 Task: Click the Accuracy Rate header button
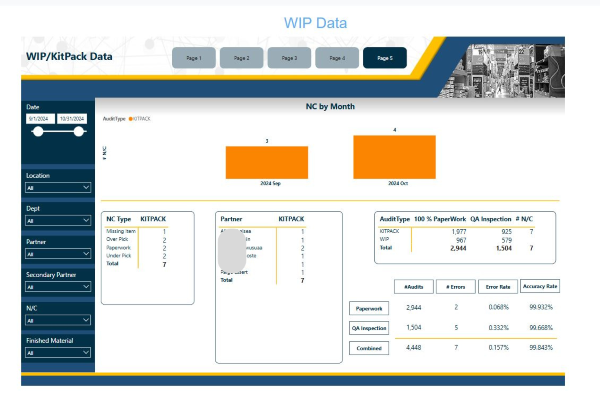540,286
